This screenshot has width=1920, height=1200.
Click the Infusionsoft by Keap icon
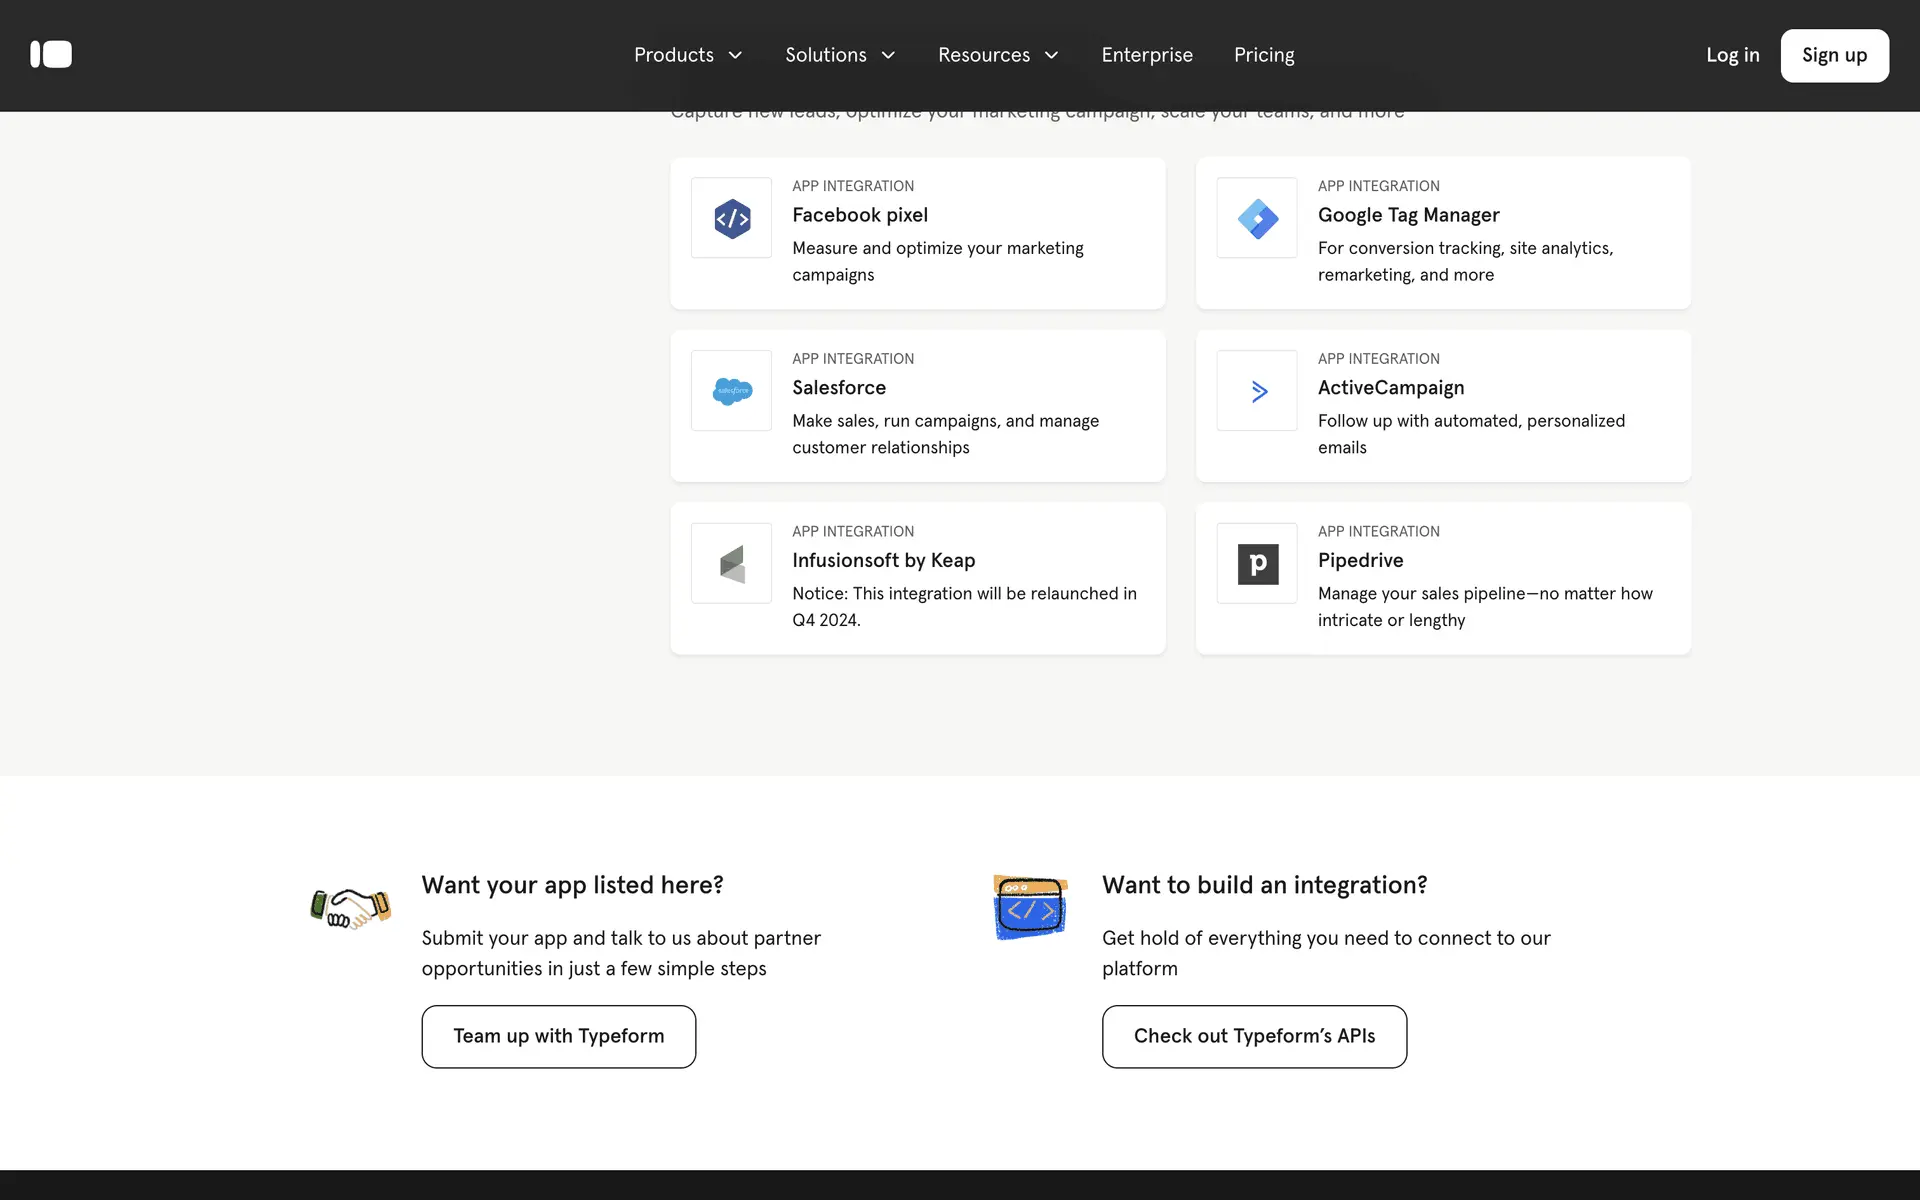coord(731,564)
